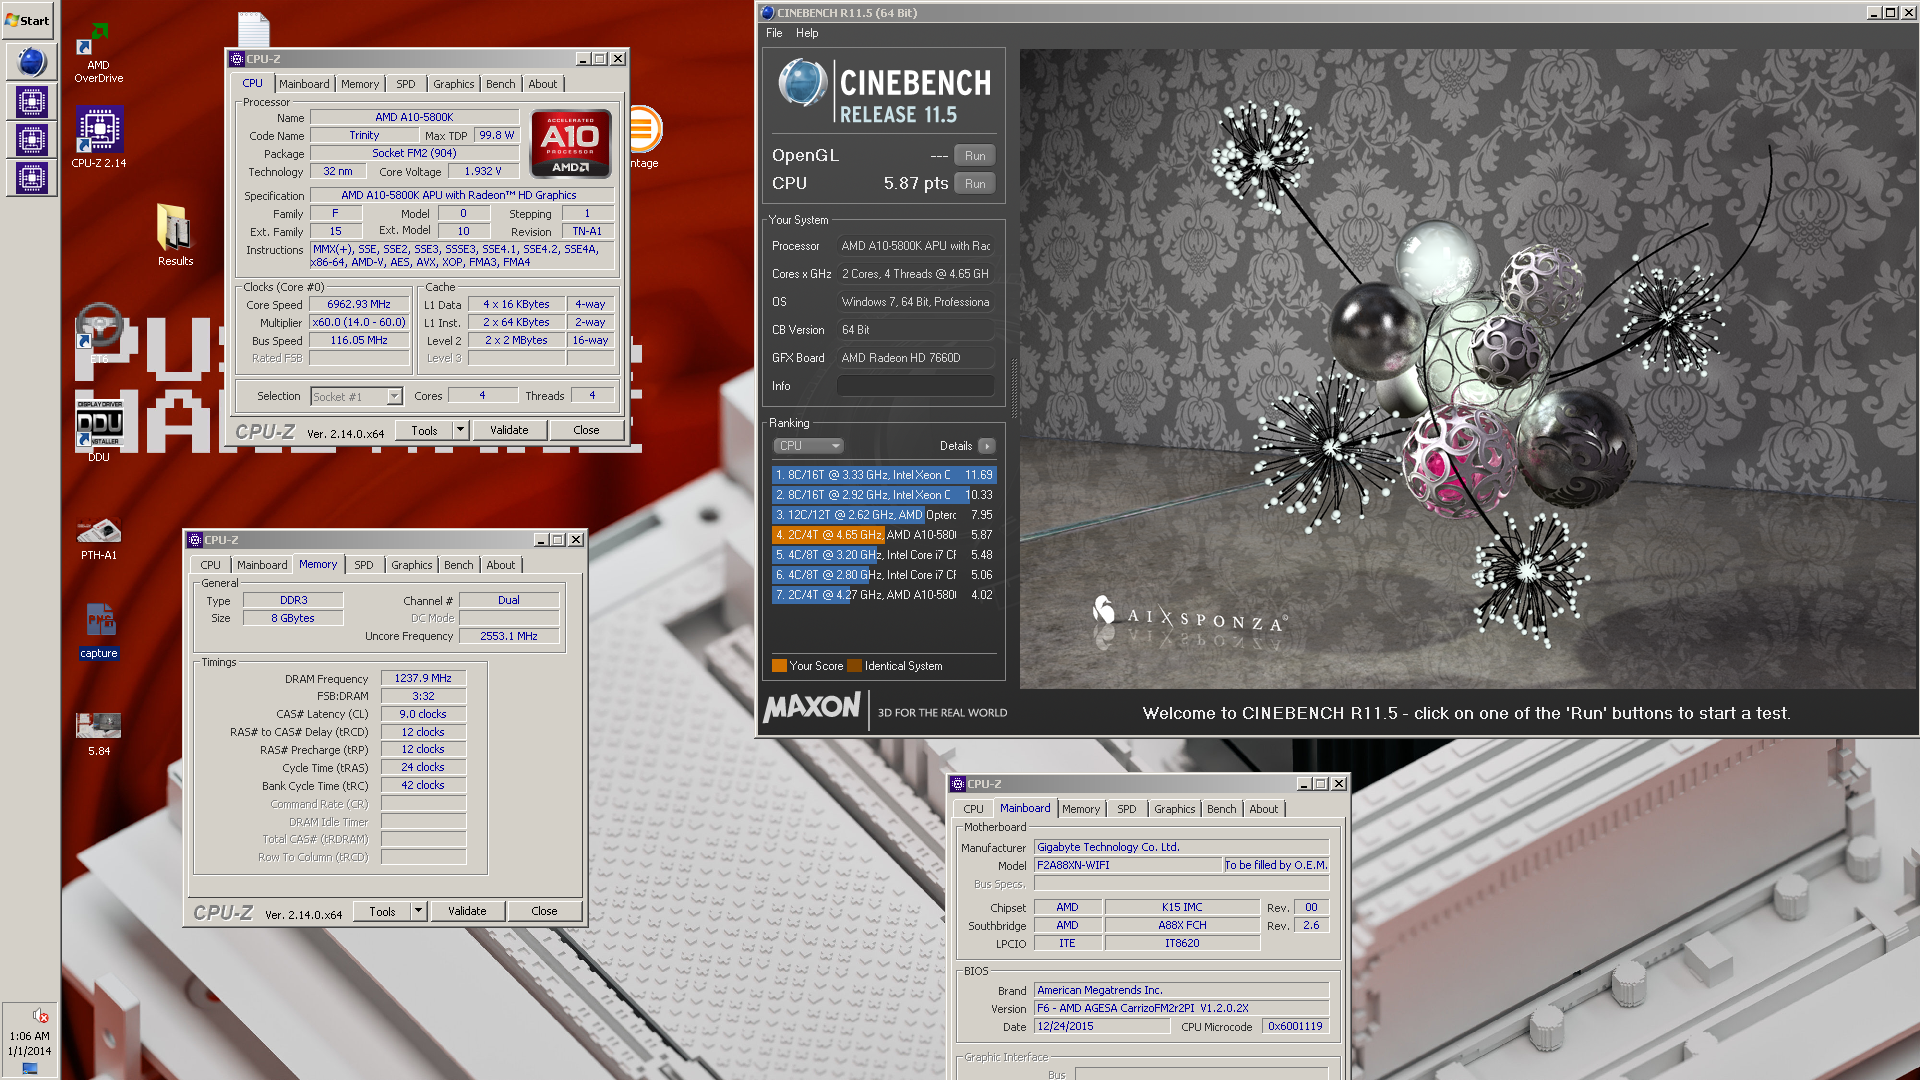1920x1080 pixels.
Task: Open SPD tab in top CPU-Z
Action: 406,84
